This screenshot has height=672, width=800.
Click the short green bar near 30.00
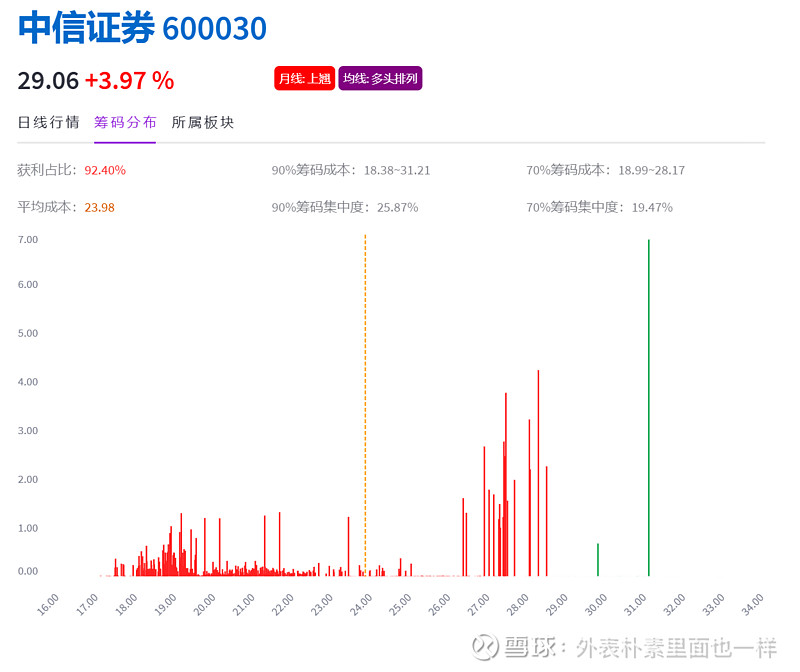(598, 560)
